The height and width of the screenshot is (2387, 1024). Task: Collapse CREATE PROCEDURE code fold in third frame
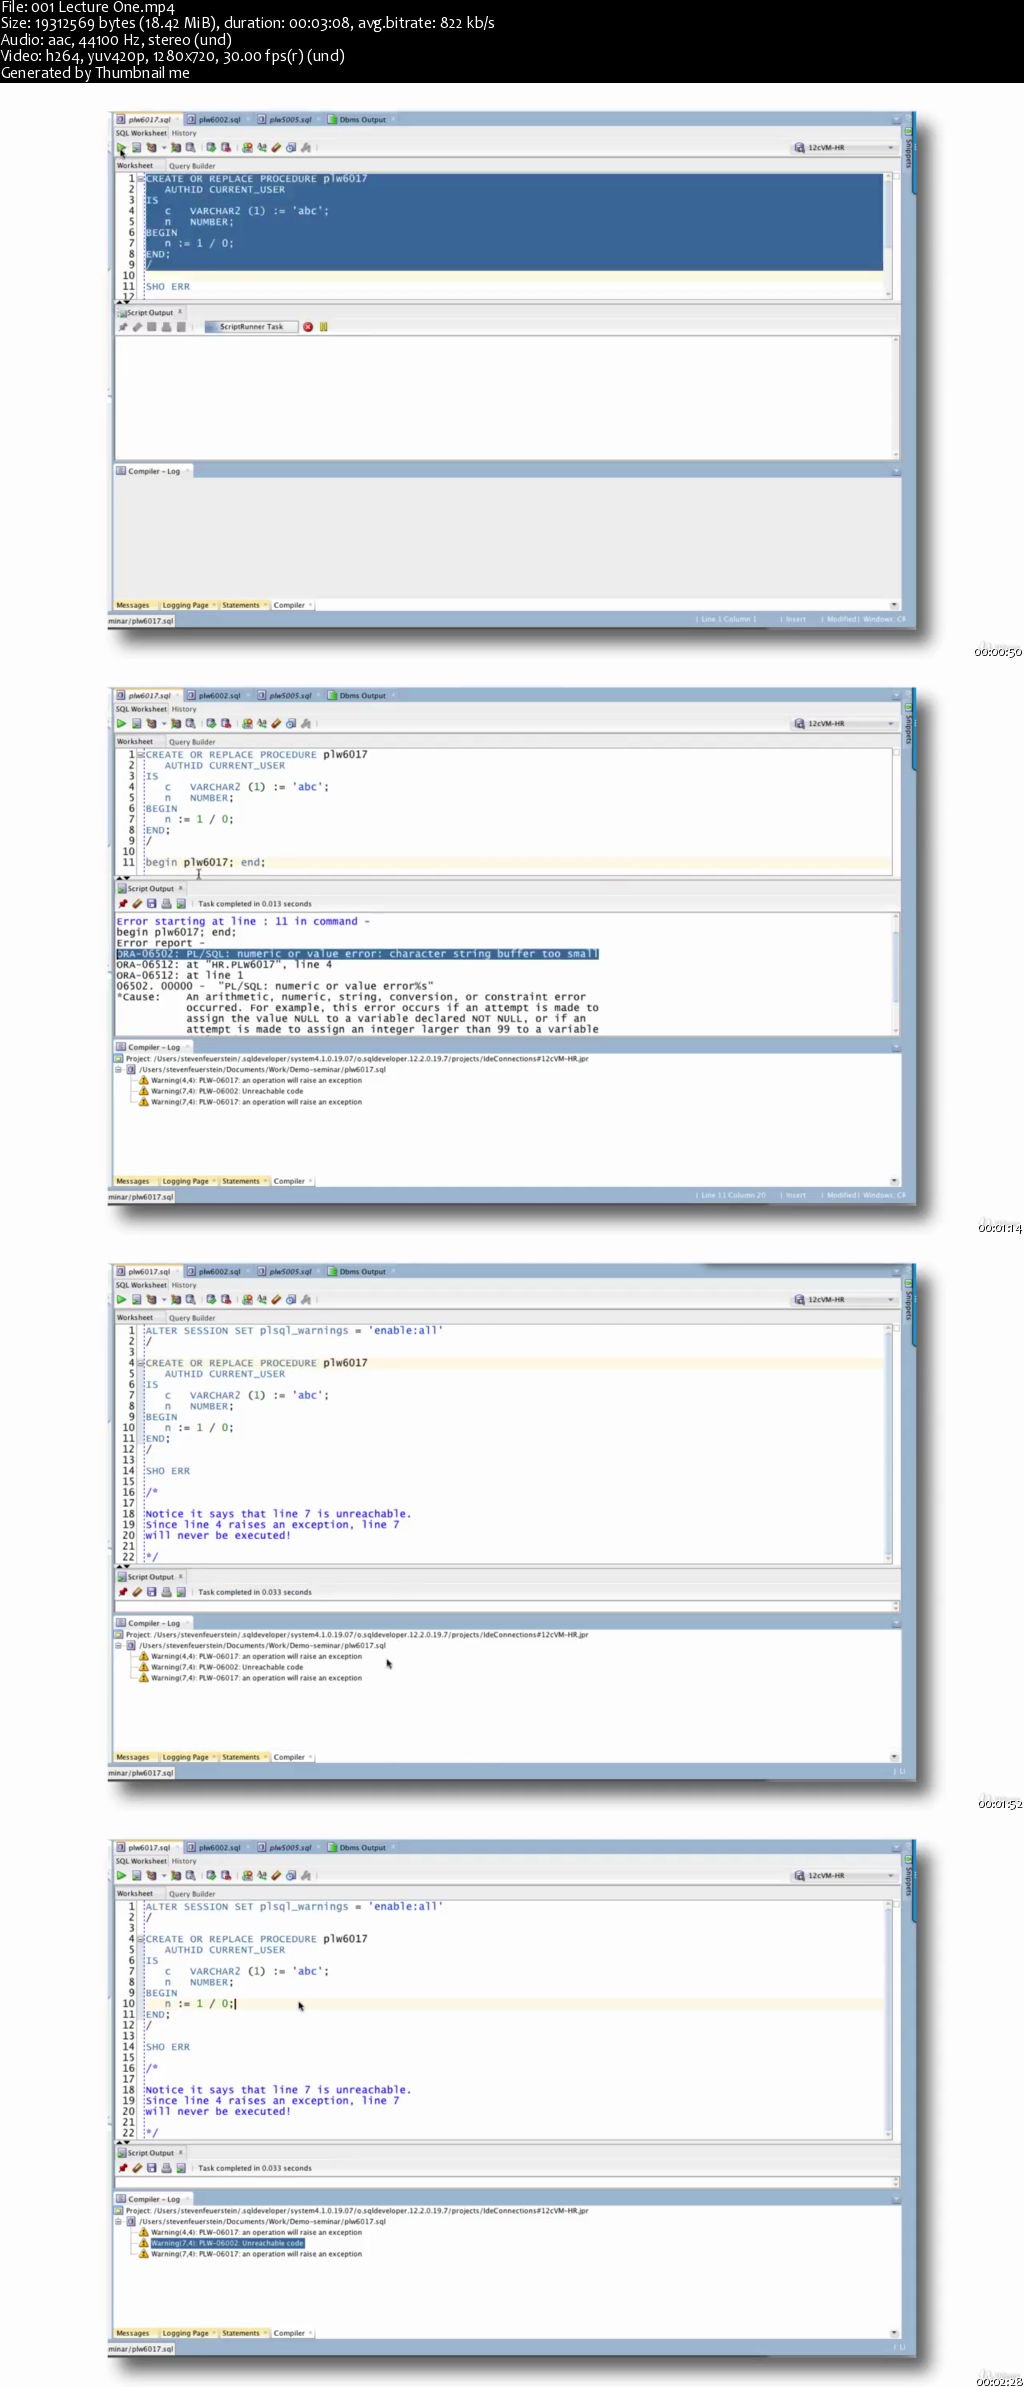(x=142, y=1363)
